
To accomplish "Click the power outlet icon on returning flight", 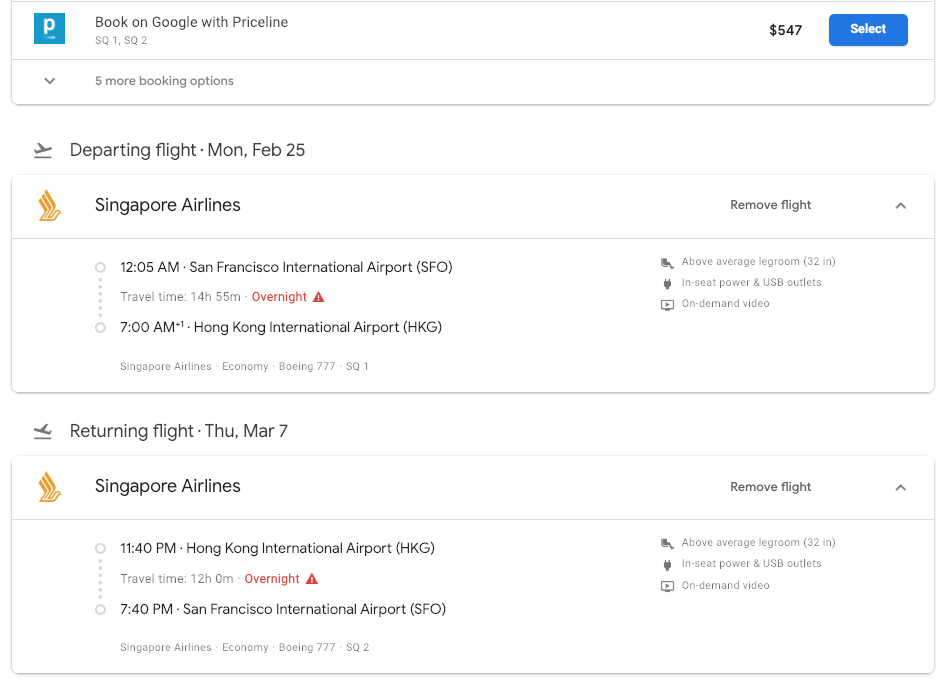I will click(667, 564).
